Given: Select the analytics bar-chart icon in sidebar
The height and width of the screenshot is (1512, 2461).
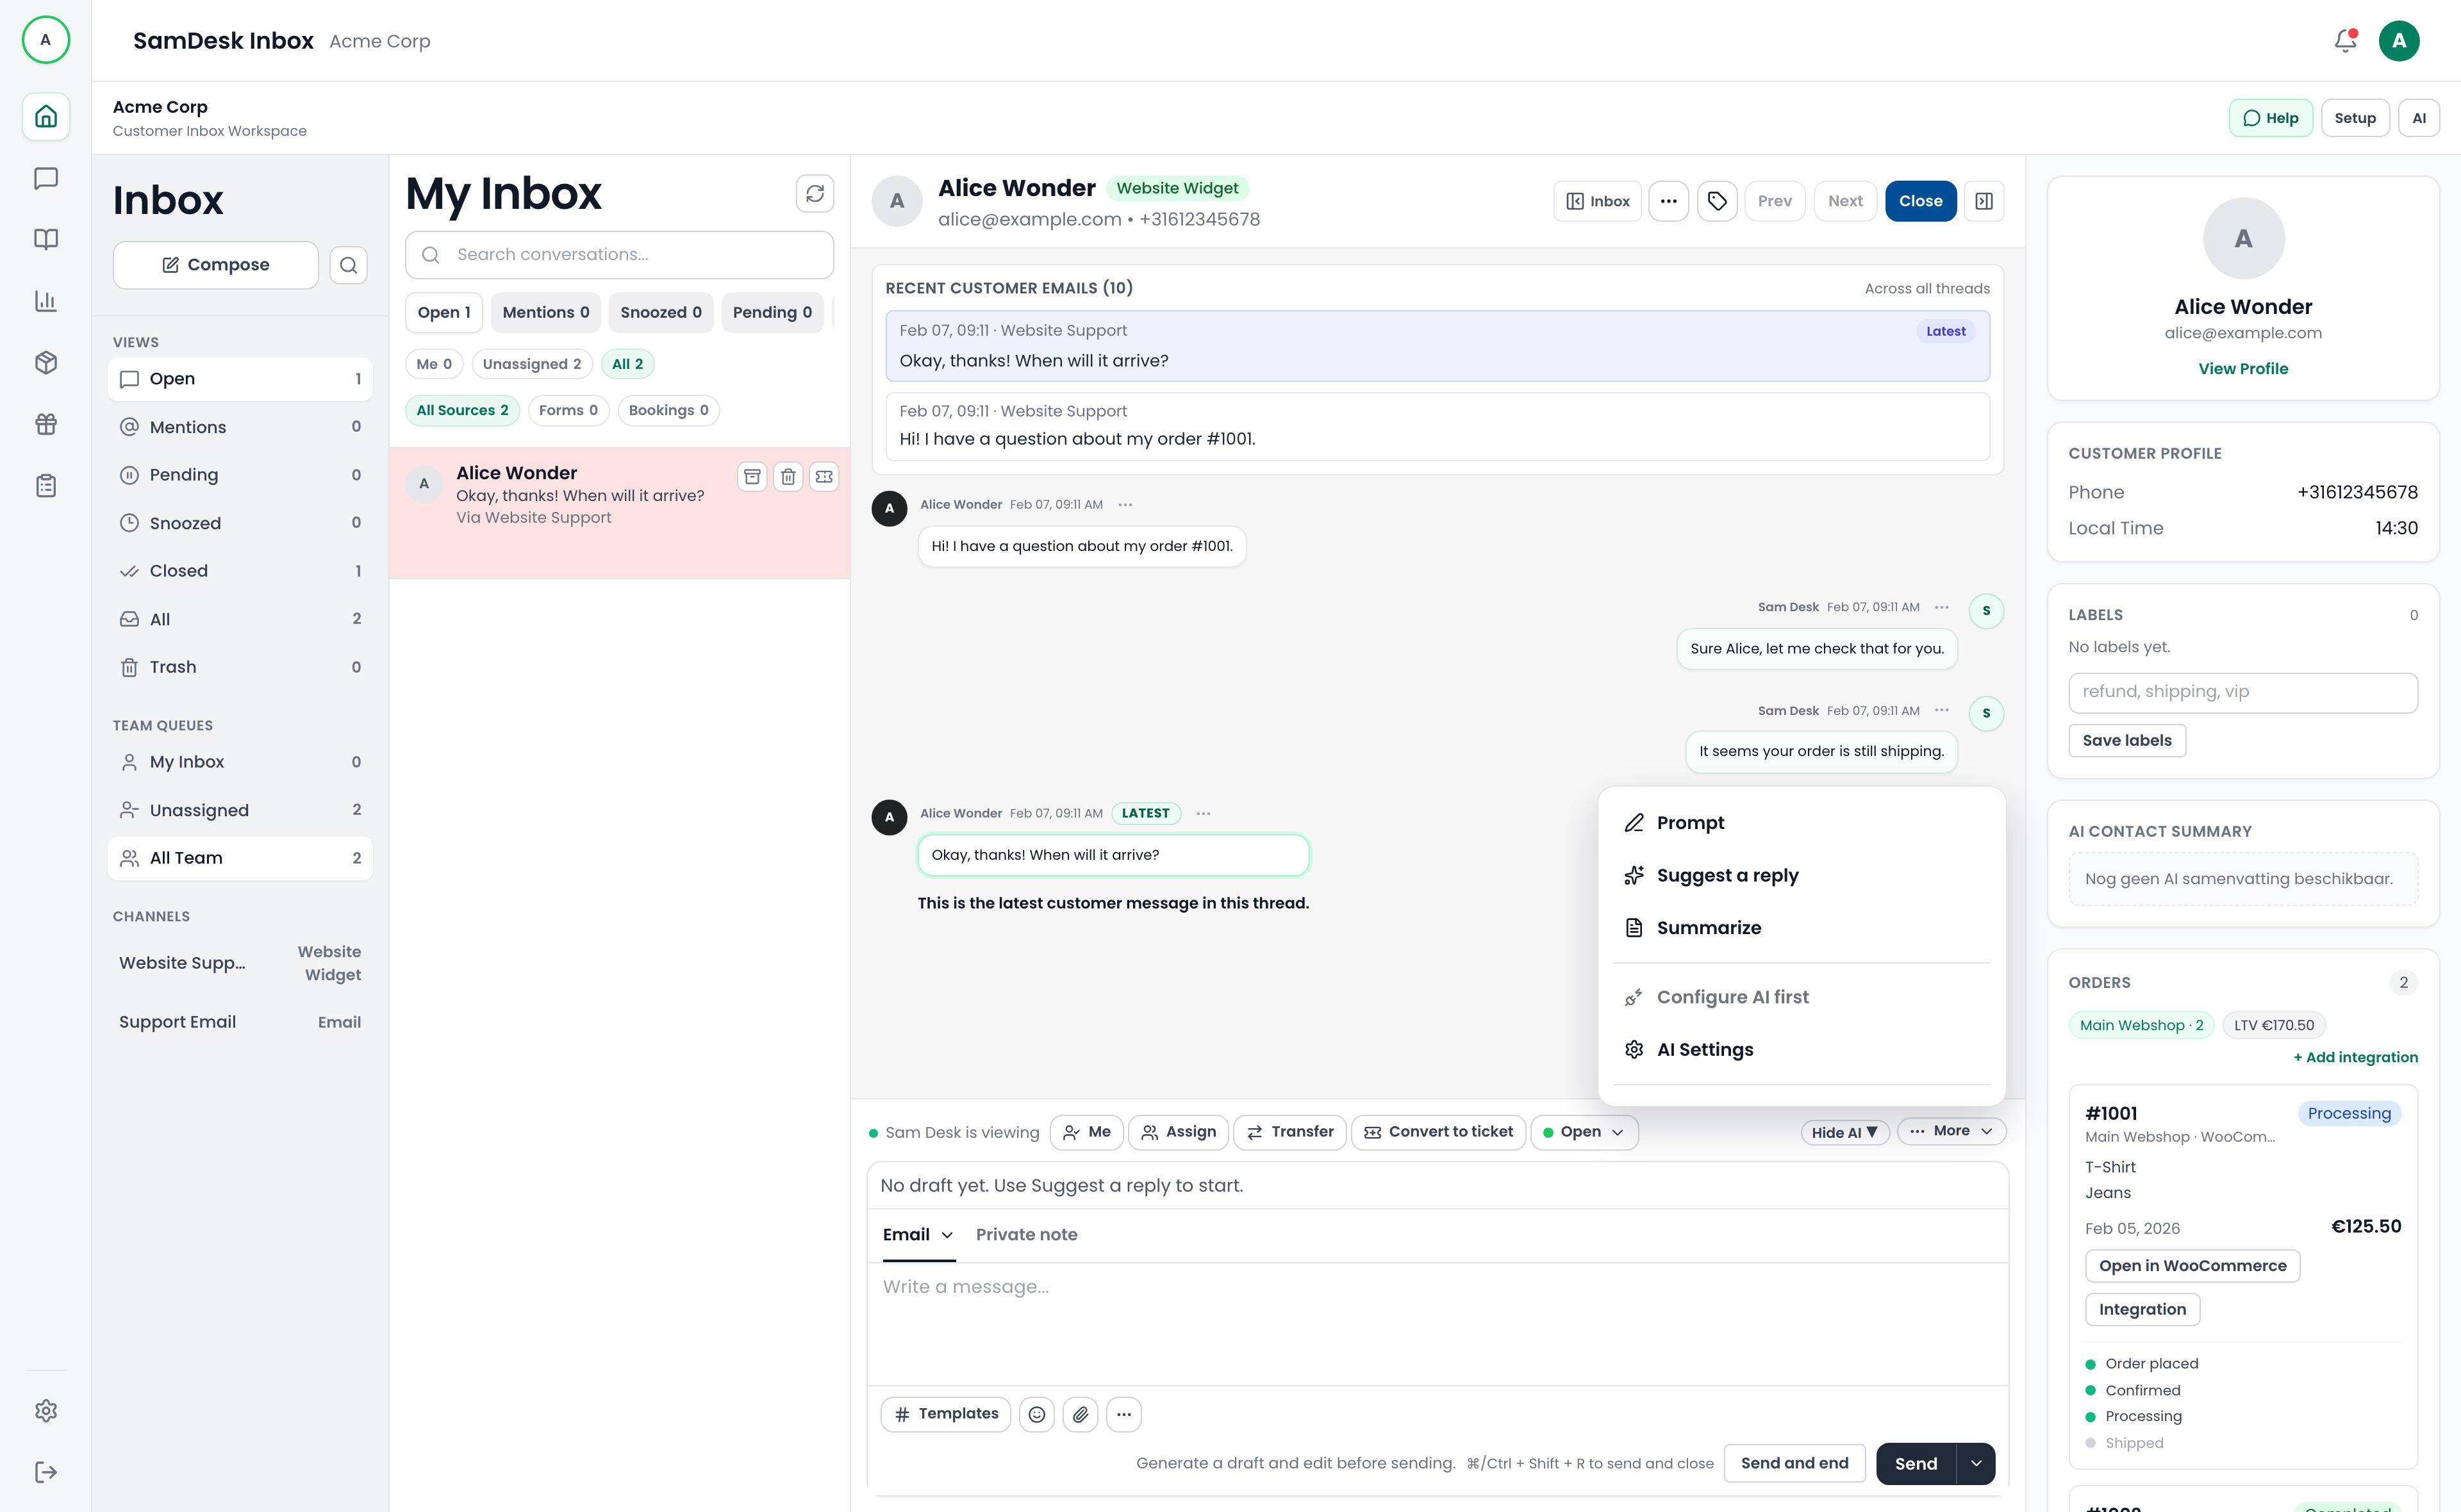Looking at the screenshot, I should pos(45,301).
